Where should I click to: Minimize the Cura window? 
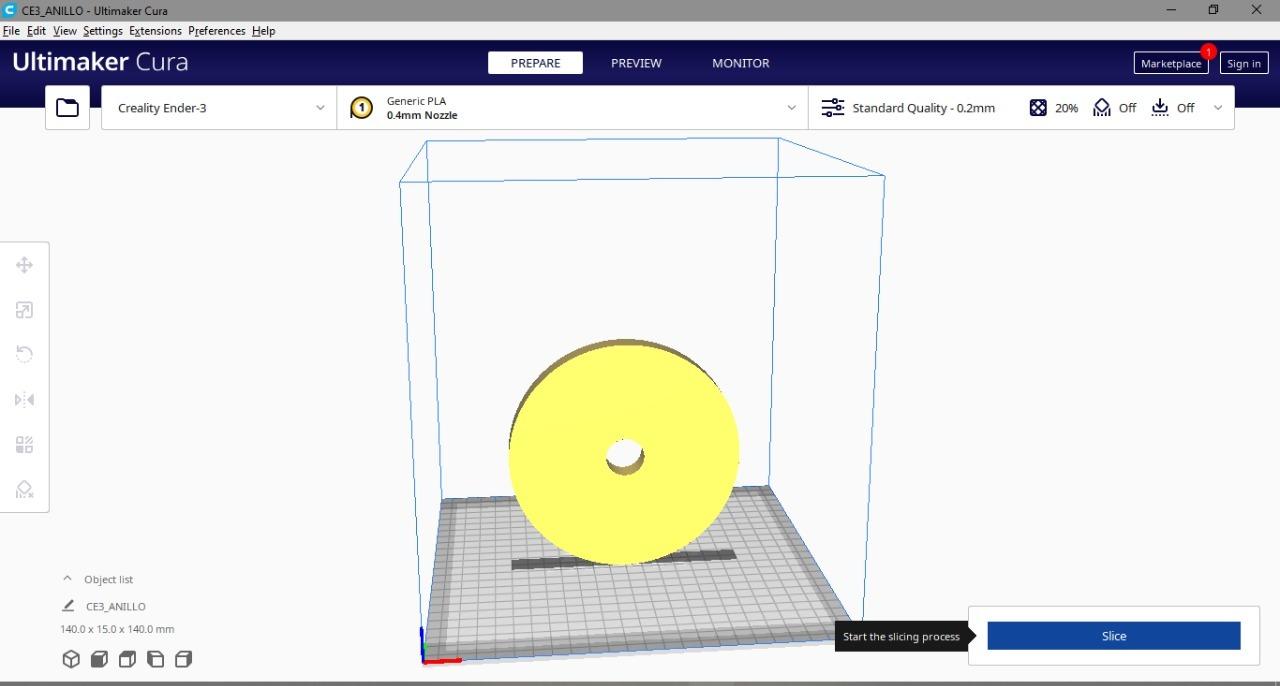pos(1171,10)
